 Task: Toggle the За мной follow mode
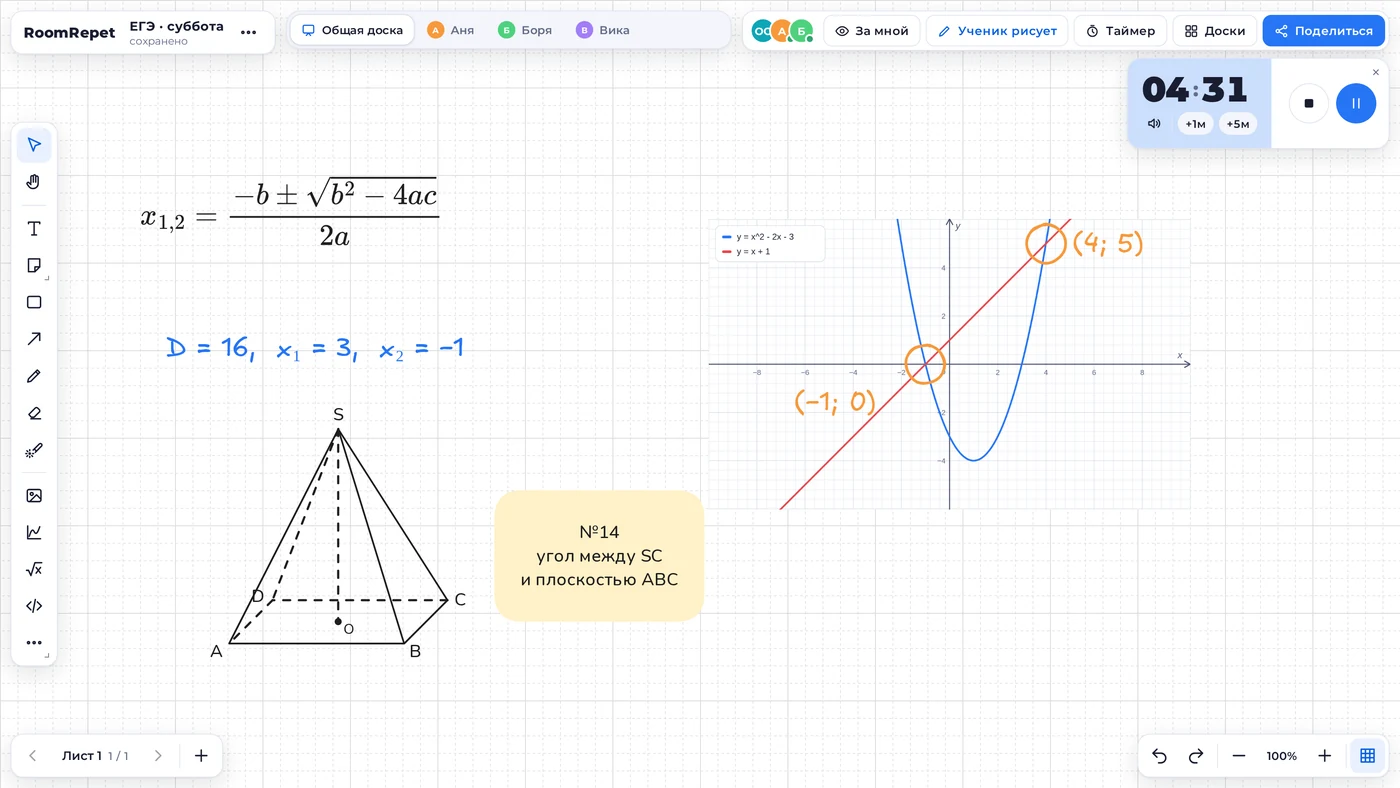click(x=872, y=31)
